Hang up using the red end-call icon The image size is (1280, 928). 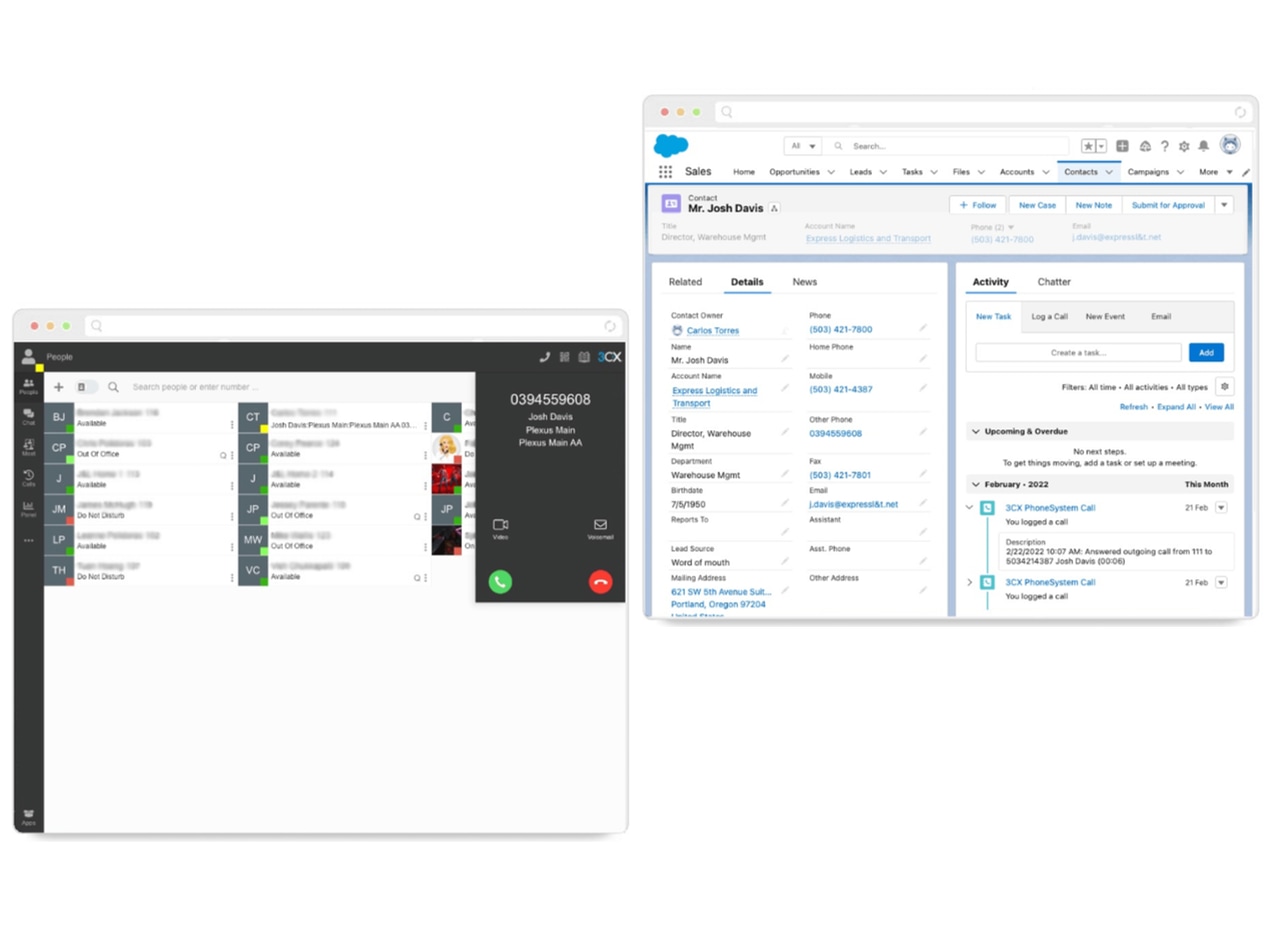coord(599,581)
